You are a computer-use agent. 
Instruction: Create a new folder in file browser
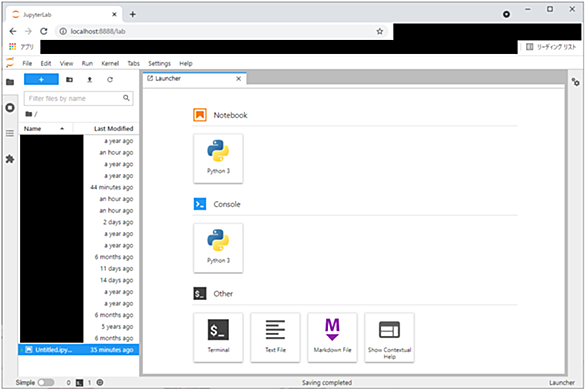pos(70,80)
